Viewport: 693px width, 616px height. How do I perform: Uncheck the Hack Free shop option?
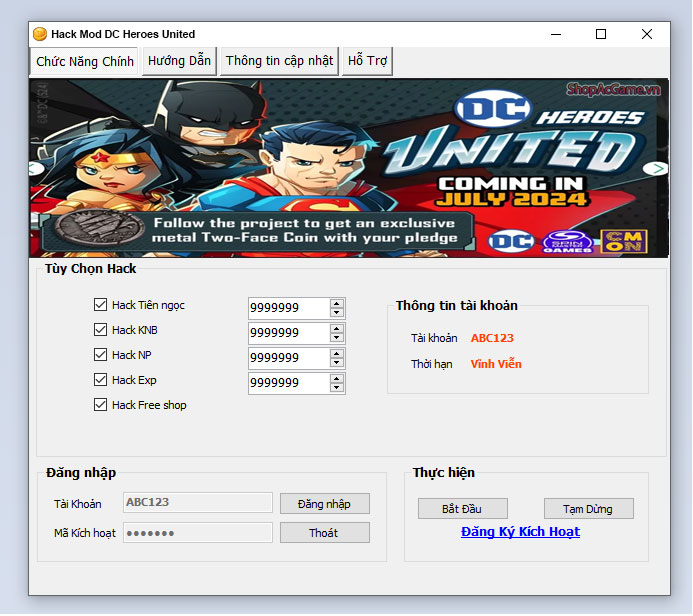point(100,405)
